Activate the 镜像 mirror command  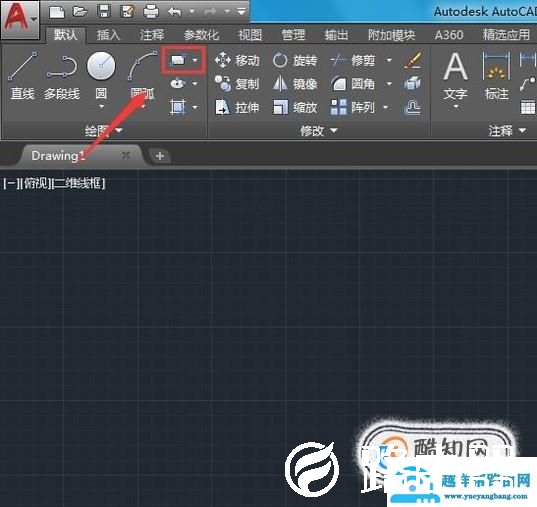pyautogui.click(x=295, y=84)
